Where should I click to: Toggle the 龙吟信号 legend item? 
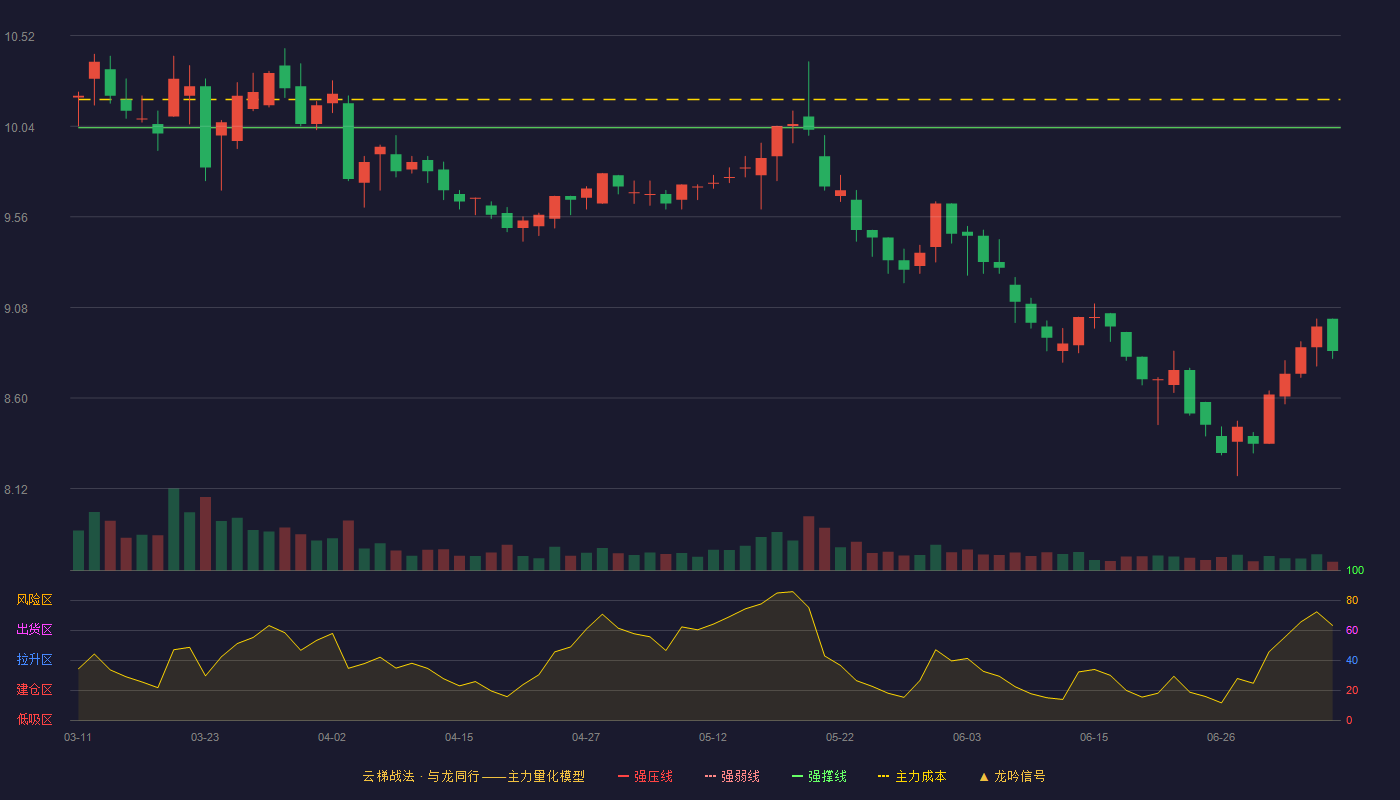click(1012, 776)
